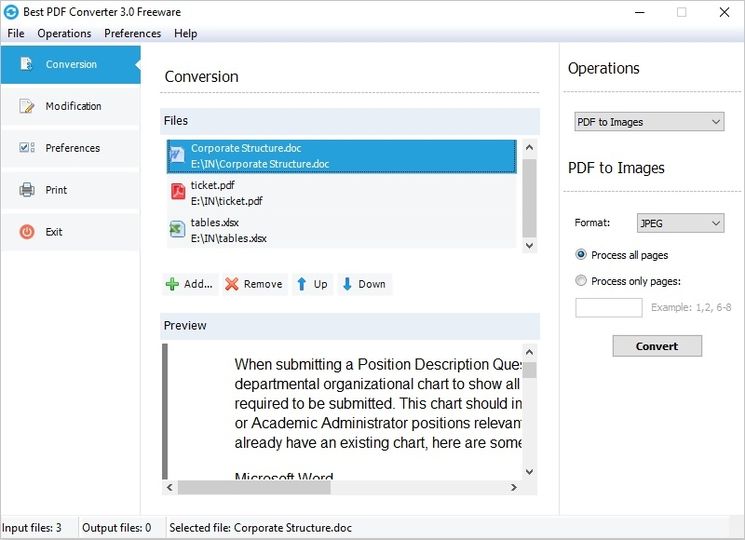Open the JPEG Format dropdown
Screen dimensions: 745x540
click(680, 223)
